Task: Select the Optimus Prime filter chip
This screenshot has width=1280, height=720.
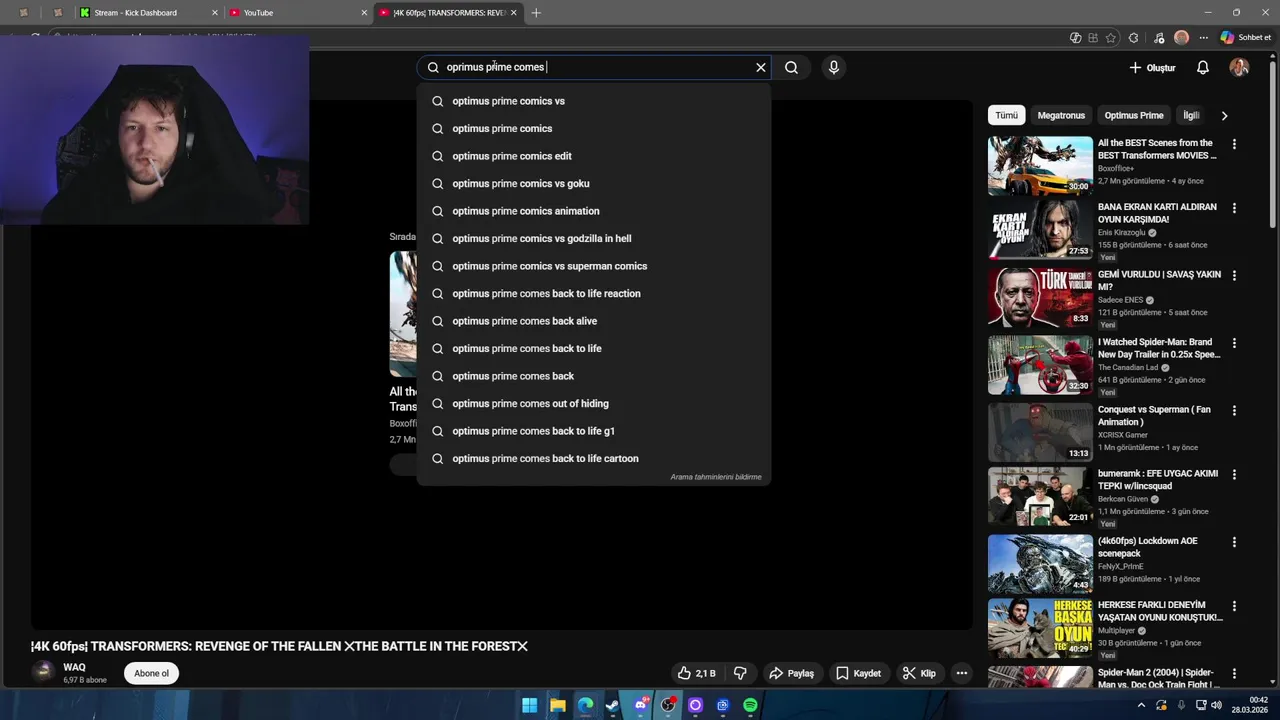Action: [x=1134, y=115]
